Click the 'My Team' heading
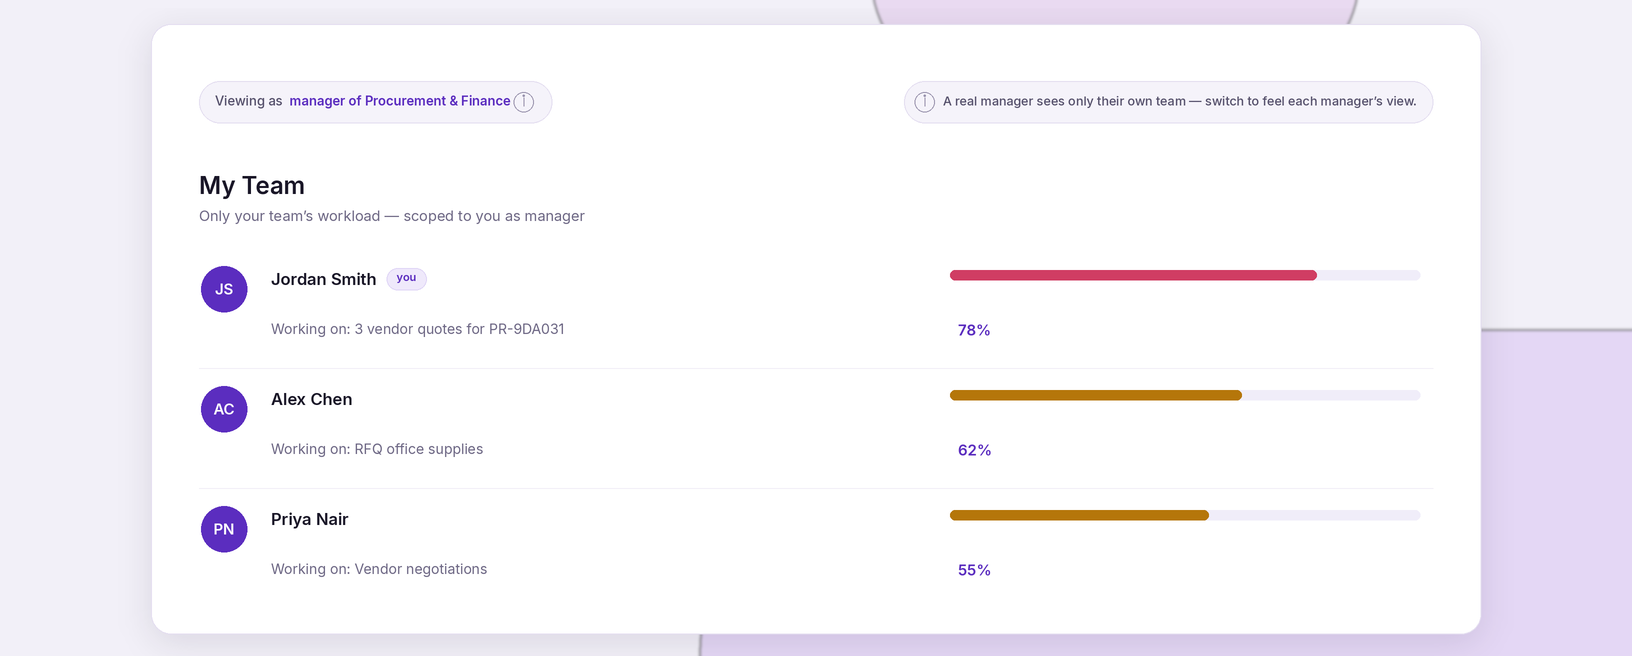 point(252,185)
